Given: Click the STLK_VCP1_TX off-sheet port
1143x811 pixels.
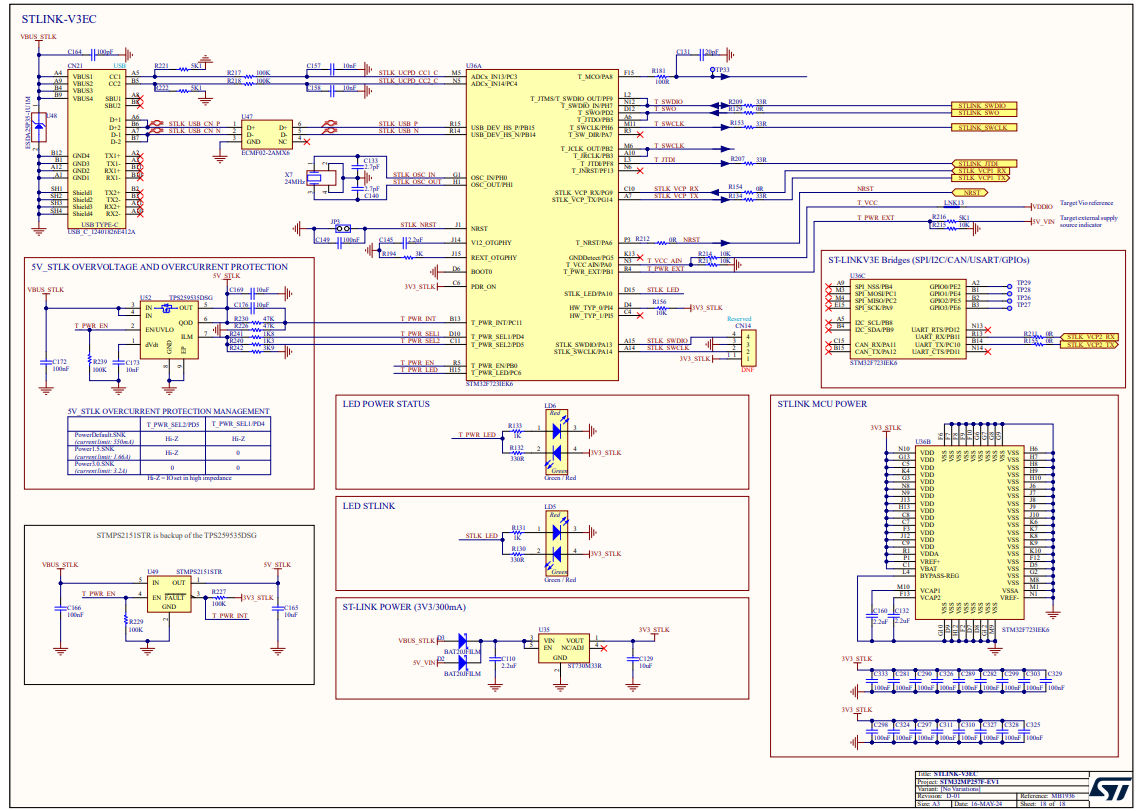Looking at the screenshot, I should tap(981, 178).
